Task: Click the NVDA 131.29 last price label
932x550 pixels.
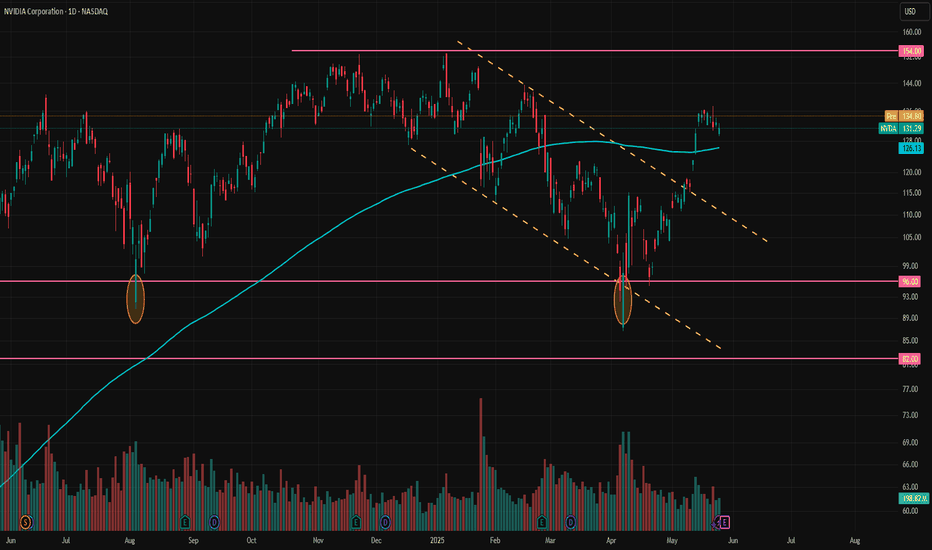Action: click(x=901, y=128)
